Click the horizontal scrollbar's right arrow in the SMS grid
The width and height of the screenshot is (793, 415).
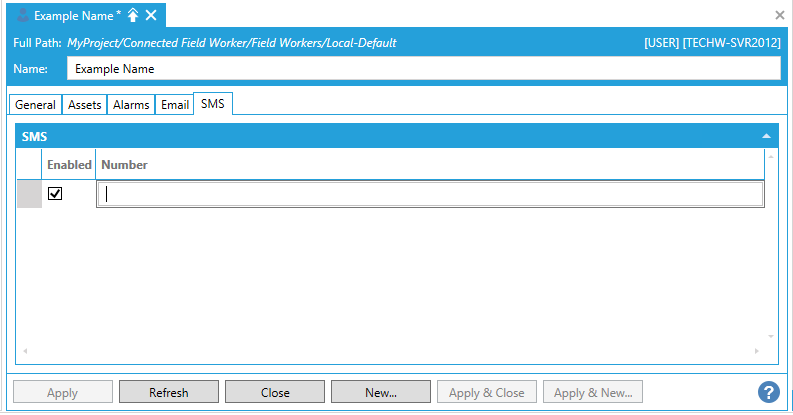point(757,351)
